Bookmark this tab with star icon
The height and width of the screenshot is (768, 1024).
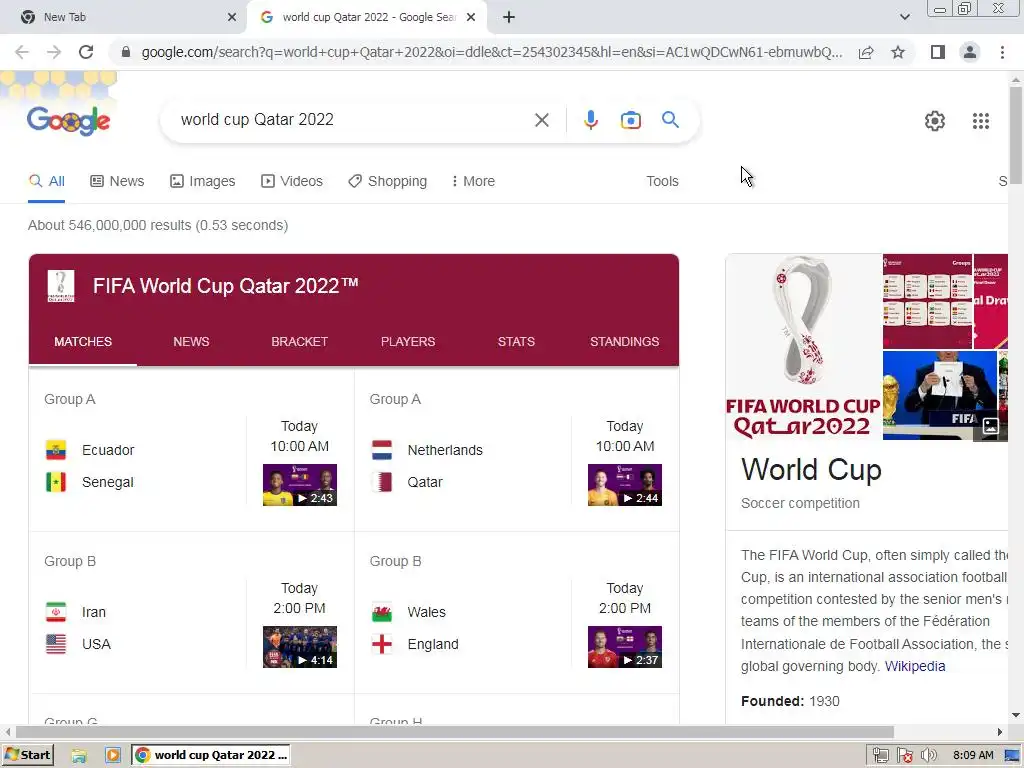[898, 52]
